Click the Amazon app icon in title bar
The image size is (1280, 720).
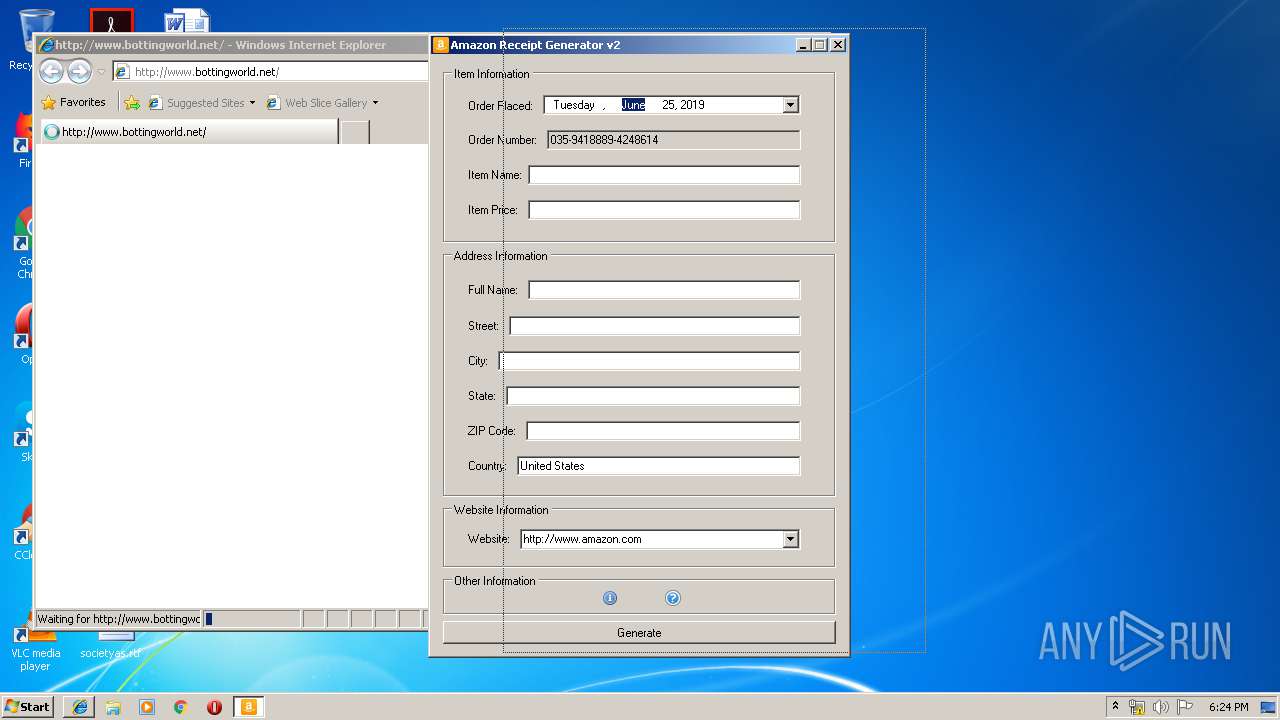click(440, 45)
